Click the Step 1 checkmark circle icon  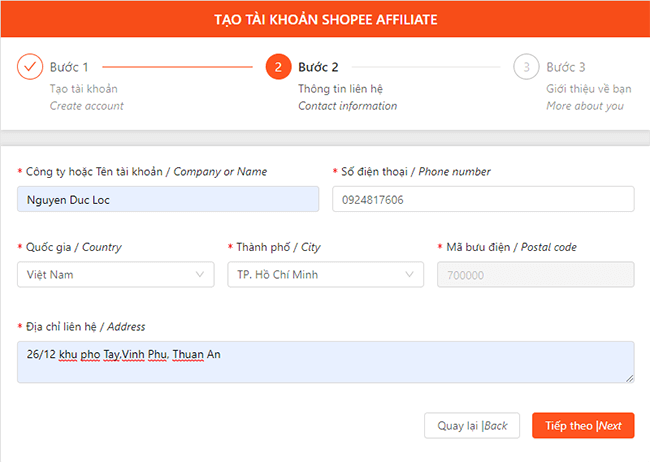tap(31, 67)
